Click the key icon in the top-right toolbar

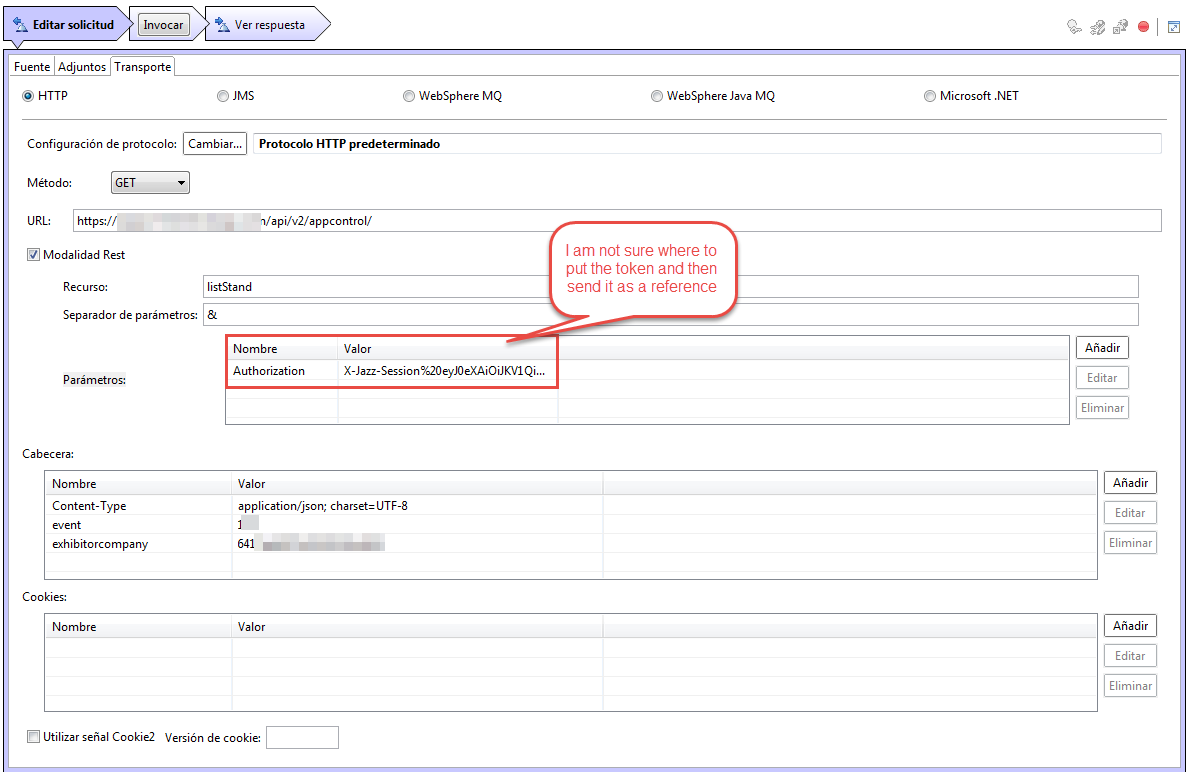(1073, 27)
